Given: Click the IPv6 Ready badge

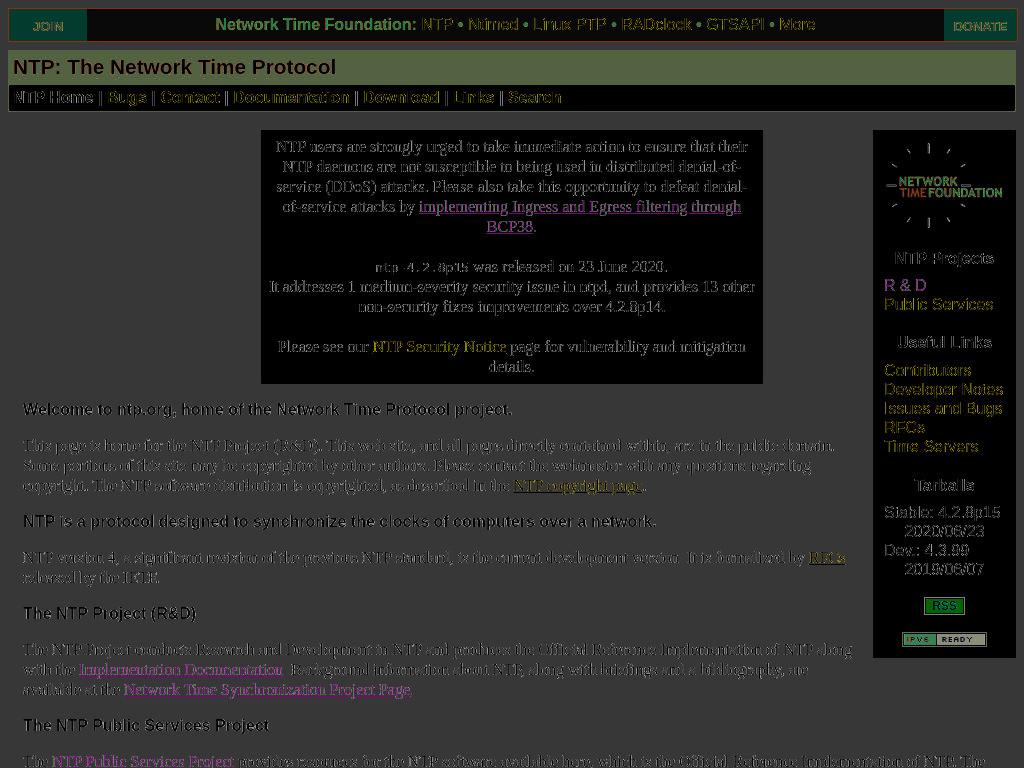Looking at the screenshot, I should 944,639.
